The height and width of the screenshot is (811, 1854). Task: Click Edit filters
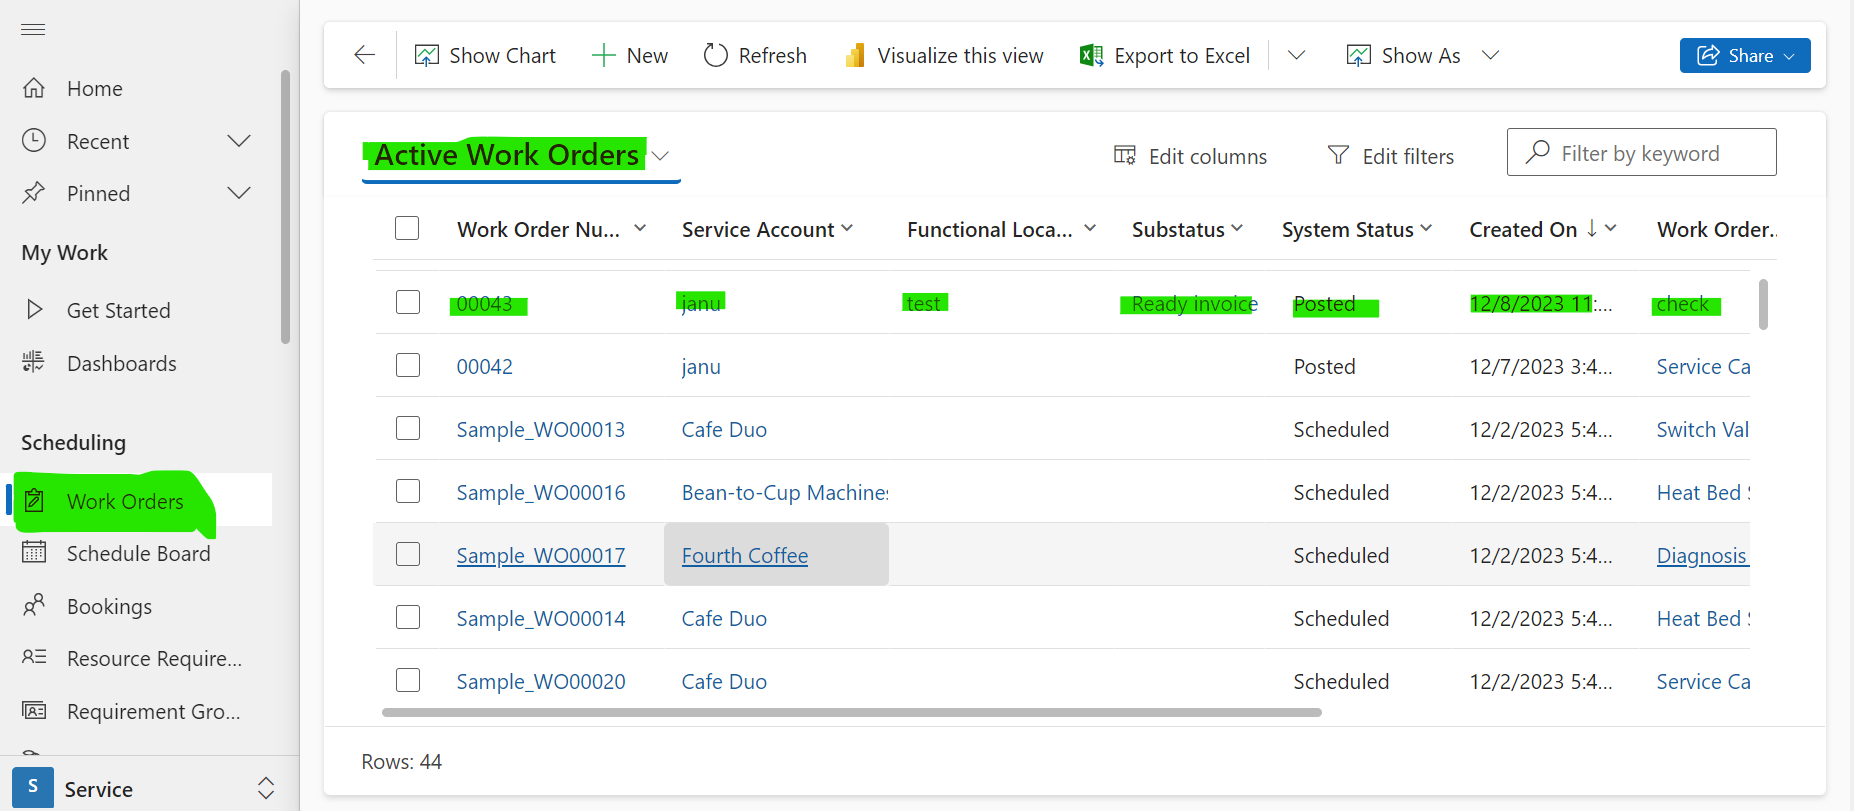coord(1390,156)
